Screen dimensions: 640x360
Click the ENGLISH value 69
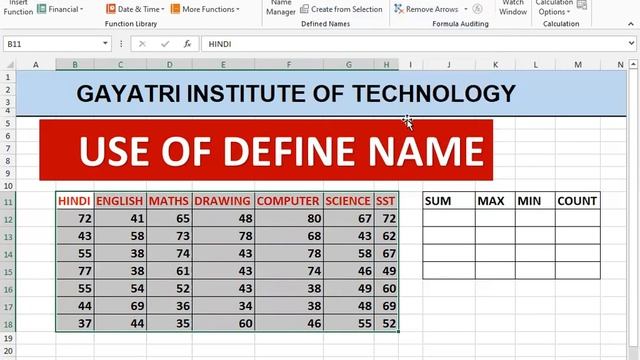(x=120, y=306)
